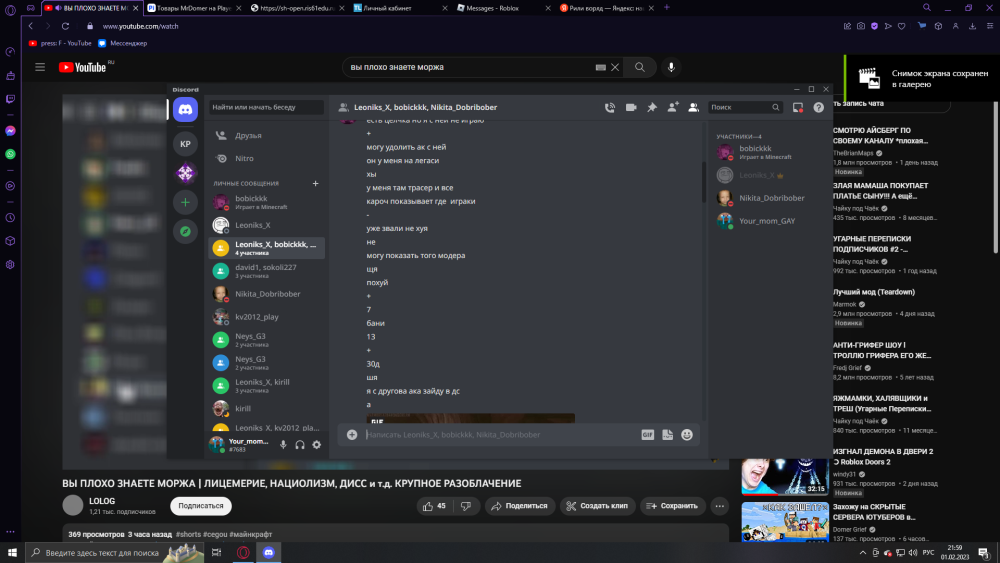This screenshot has height=563, width=1000.
Task: Click the YouTube search magnifier button
Action: coord(640,67)
